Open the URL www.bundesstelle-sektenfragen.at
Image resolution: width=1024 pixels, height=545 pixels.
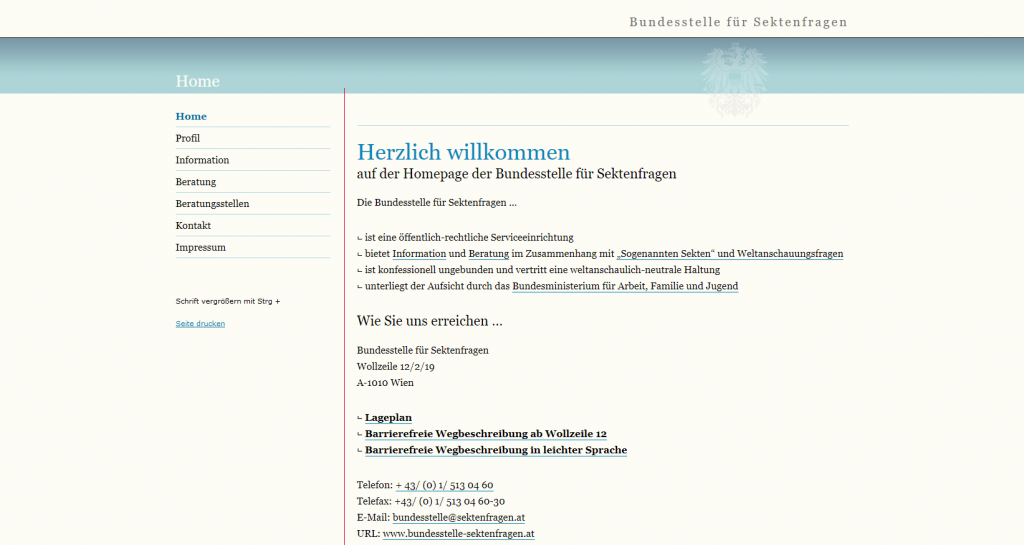[458, 534]
